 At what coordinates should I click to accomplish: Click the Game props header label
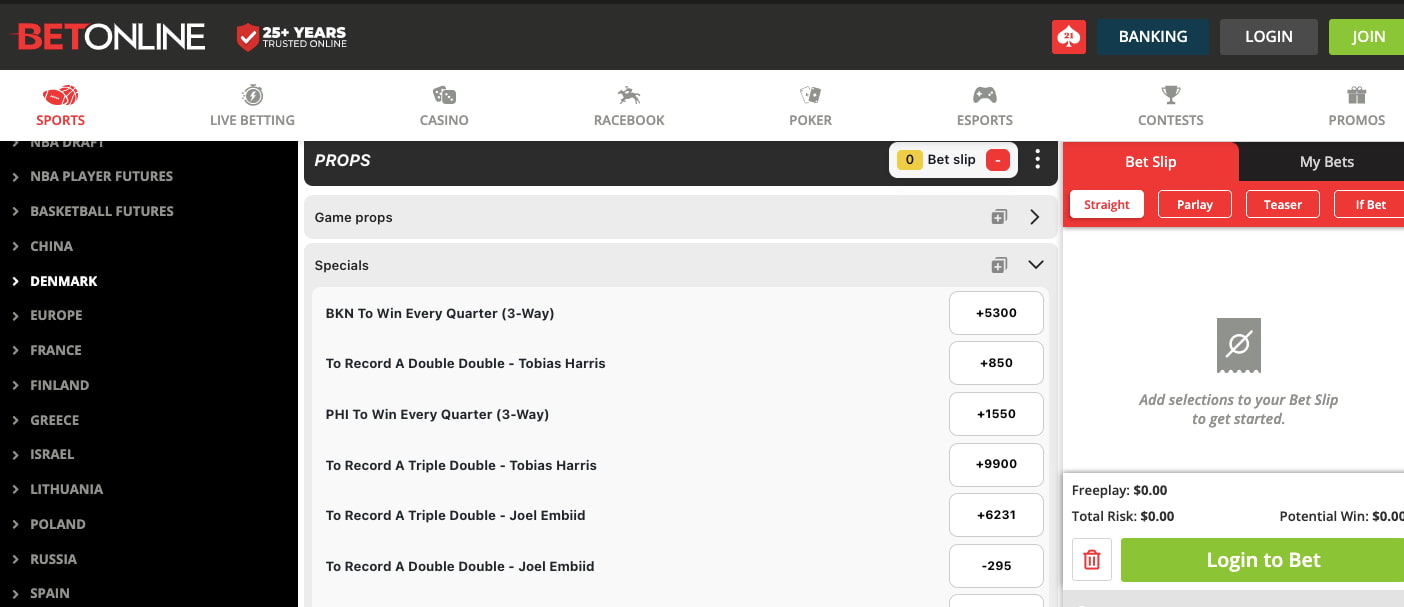click(x=353, y=217)
